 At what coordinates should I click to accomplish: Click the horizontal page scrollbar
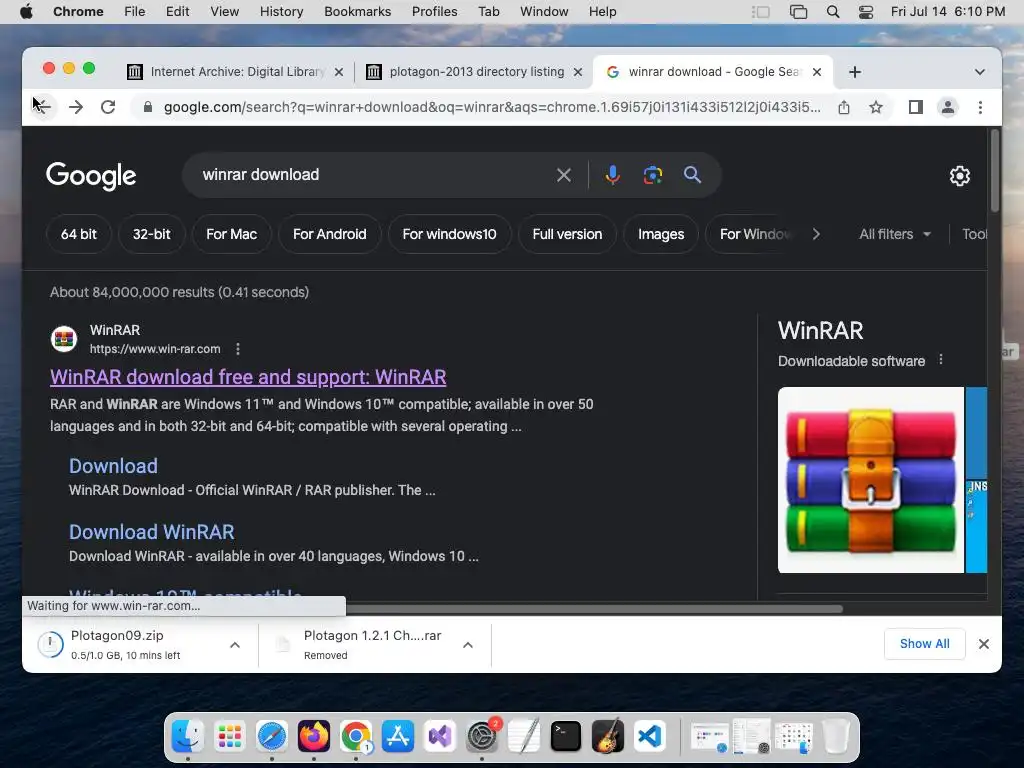tap(594, 609)
